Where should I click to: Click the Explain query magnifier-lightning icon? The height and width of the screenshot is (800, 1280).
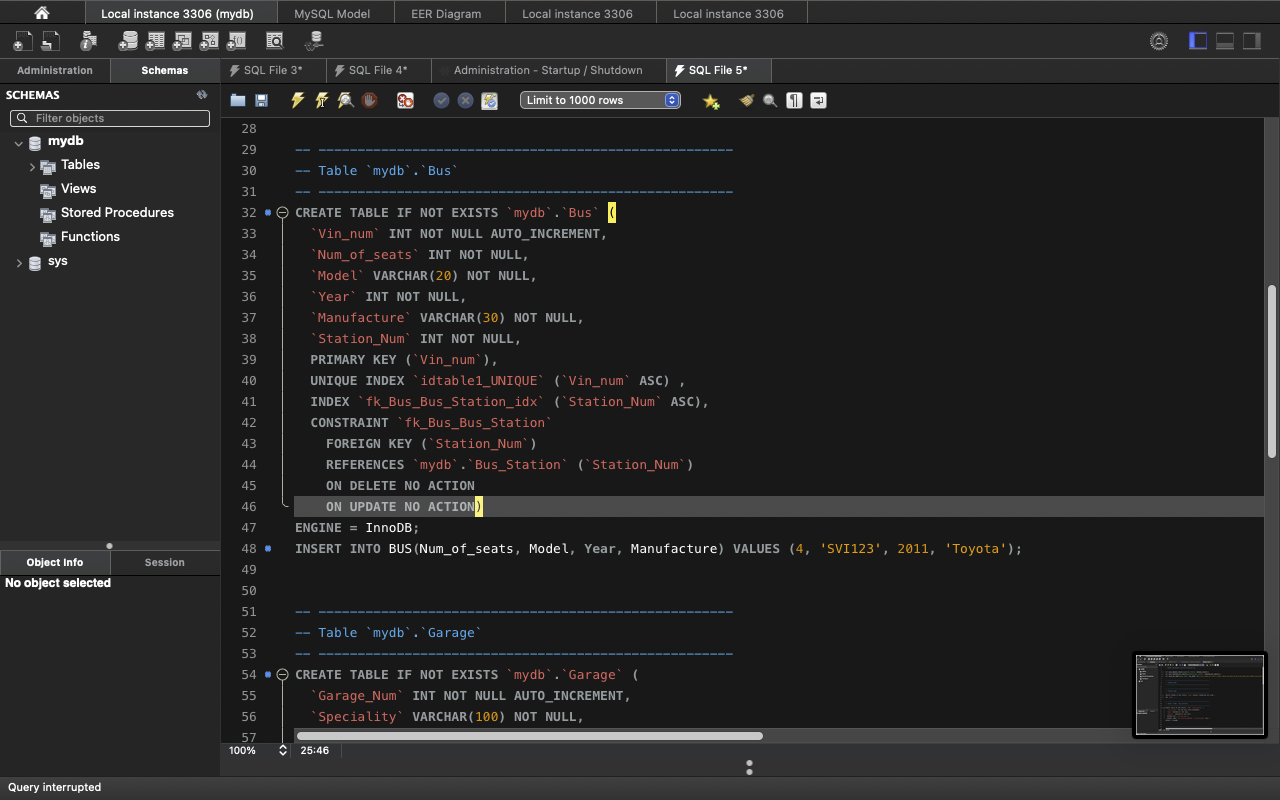(345, 100)
